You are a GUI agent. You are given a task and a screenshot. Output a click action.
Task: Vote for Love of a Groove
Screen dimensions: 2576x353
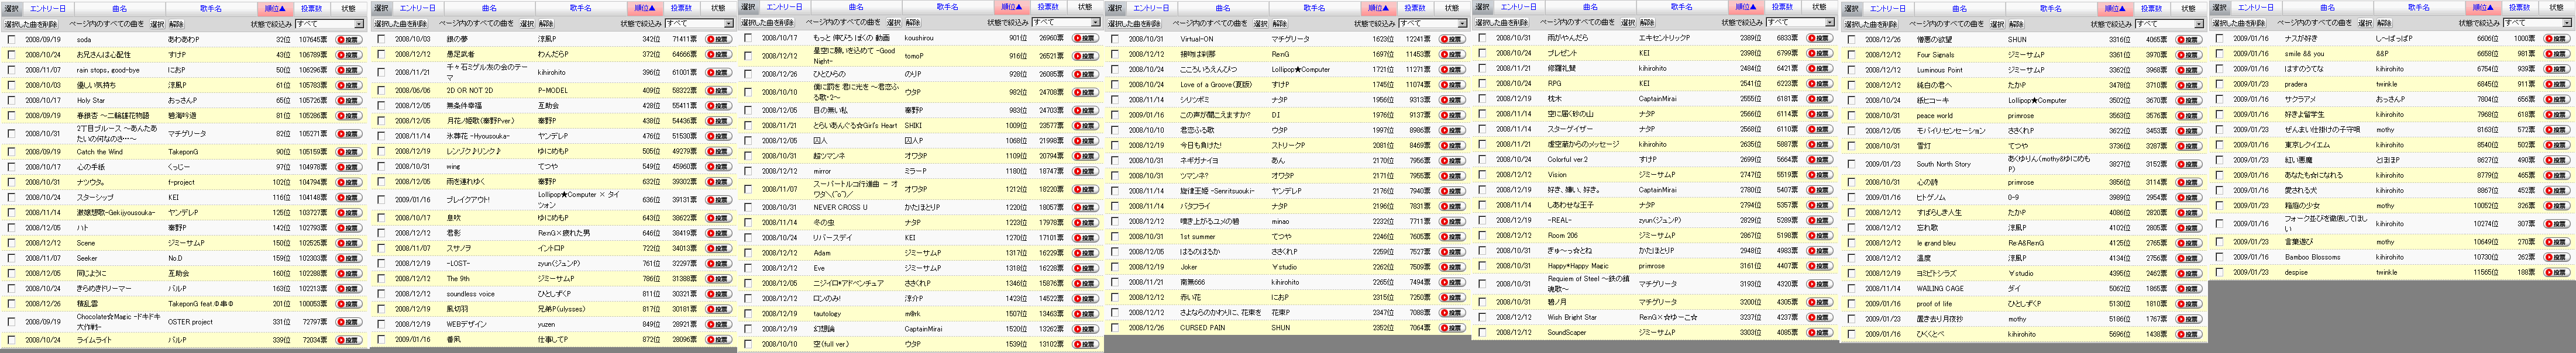coord(1452,84)
